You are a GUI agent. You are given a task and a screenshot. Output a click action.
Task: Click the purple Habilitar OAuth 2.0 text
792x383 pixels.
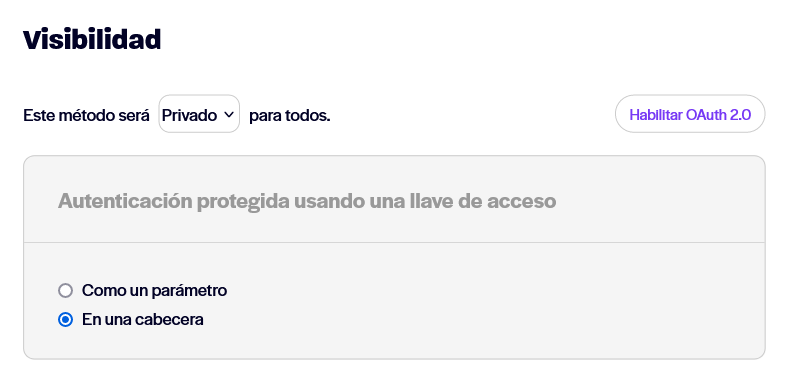690,115
